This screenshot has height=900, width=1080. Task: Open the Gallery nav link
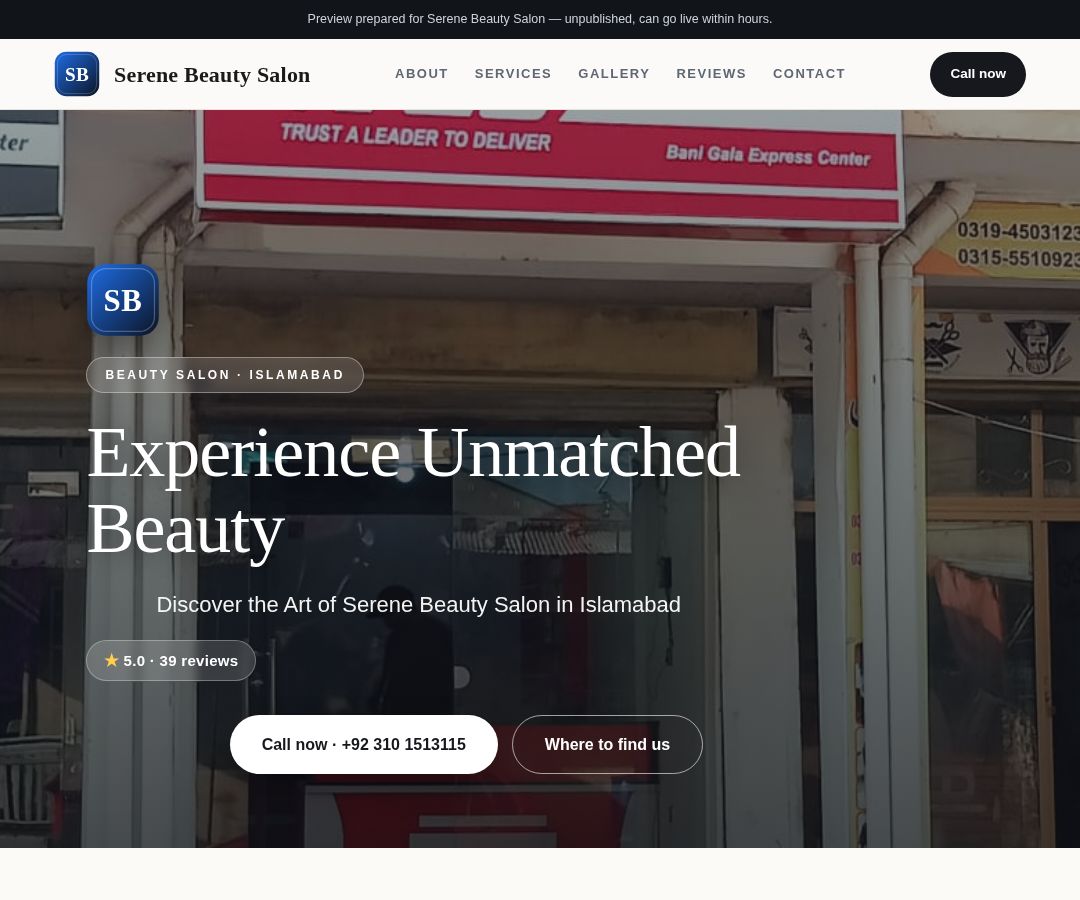click(614, 74)
